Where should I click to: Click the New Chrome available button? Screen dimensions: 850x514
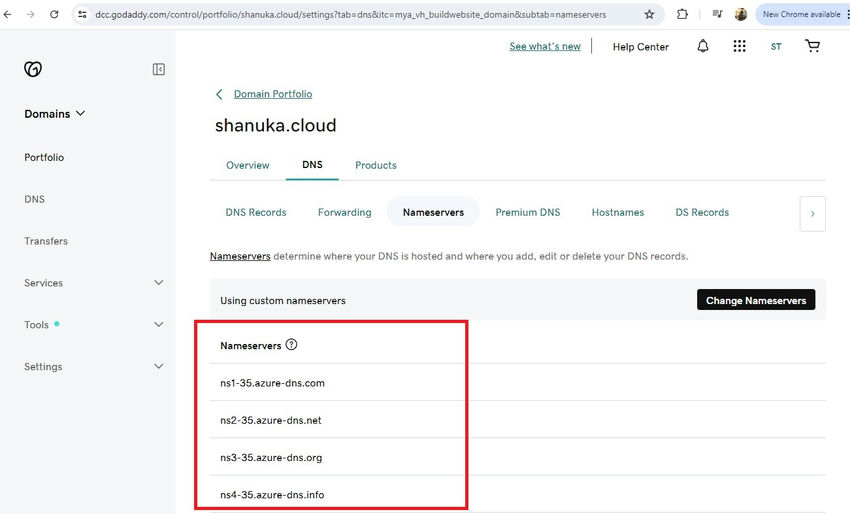[801, 14]
